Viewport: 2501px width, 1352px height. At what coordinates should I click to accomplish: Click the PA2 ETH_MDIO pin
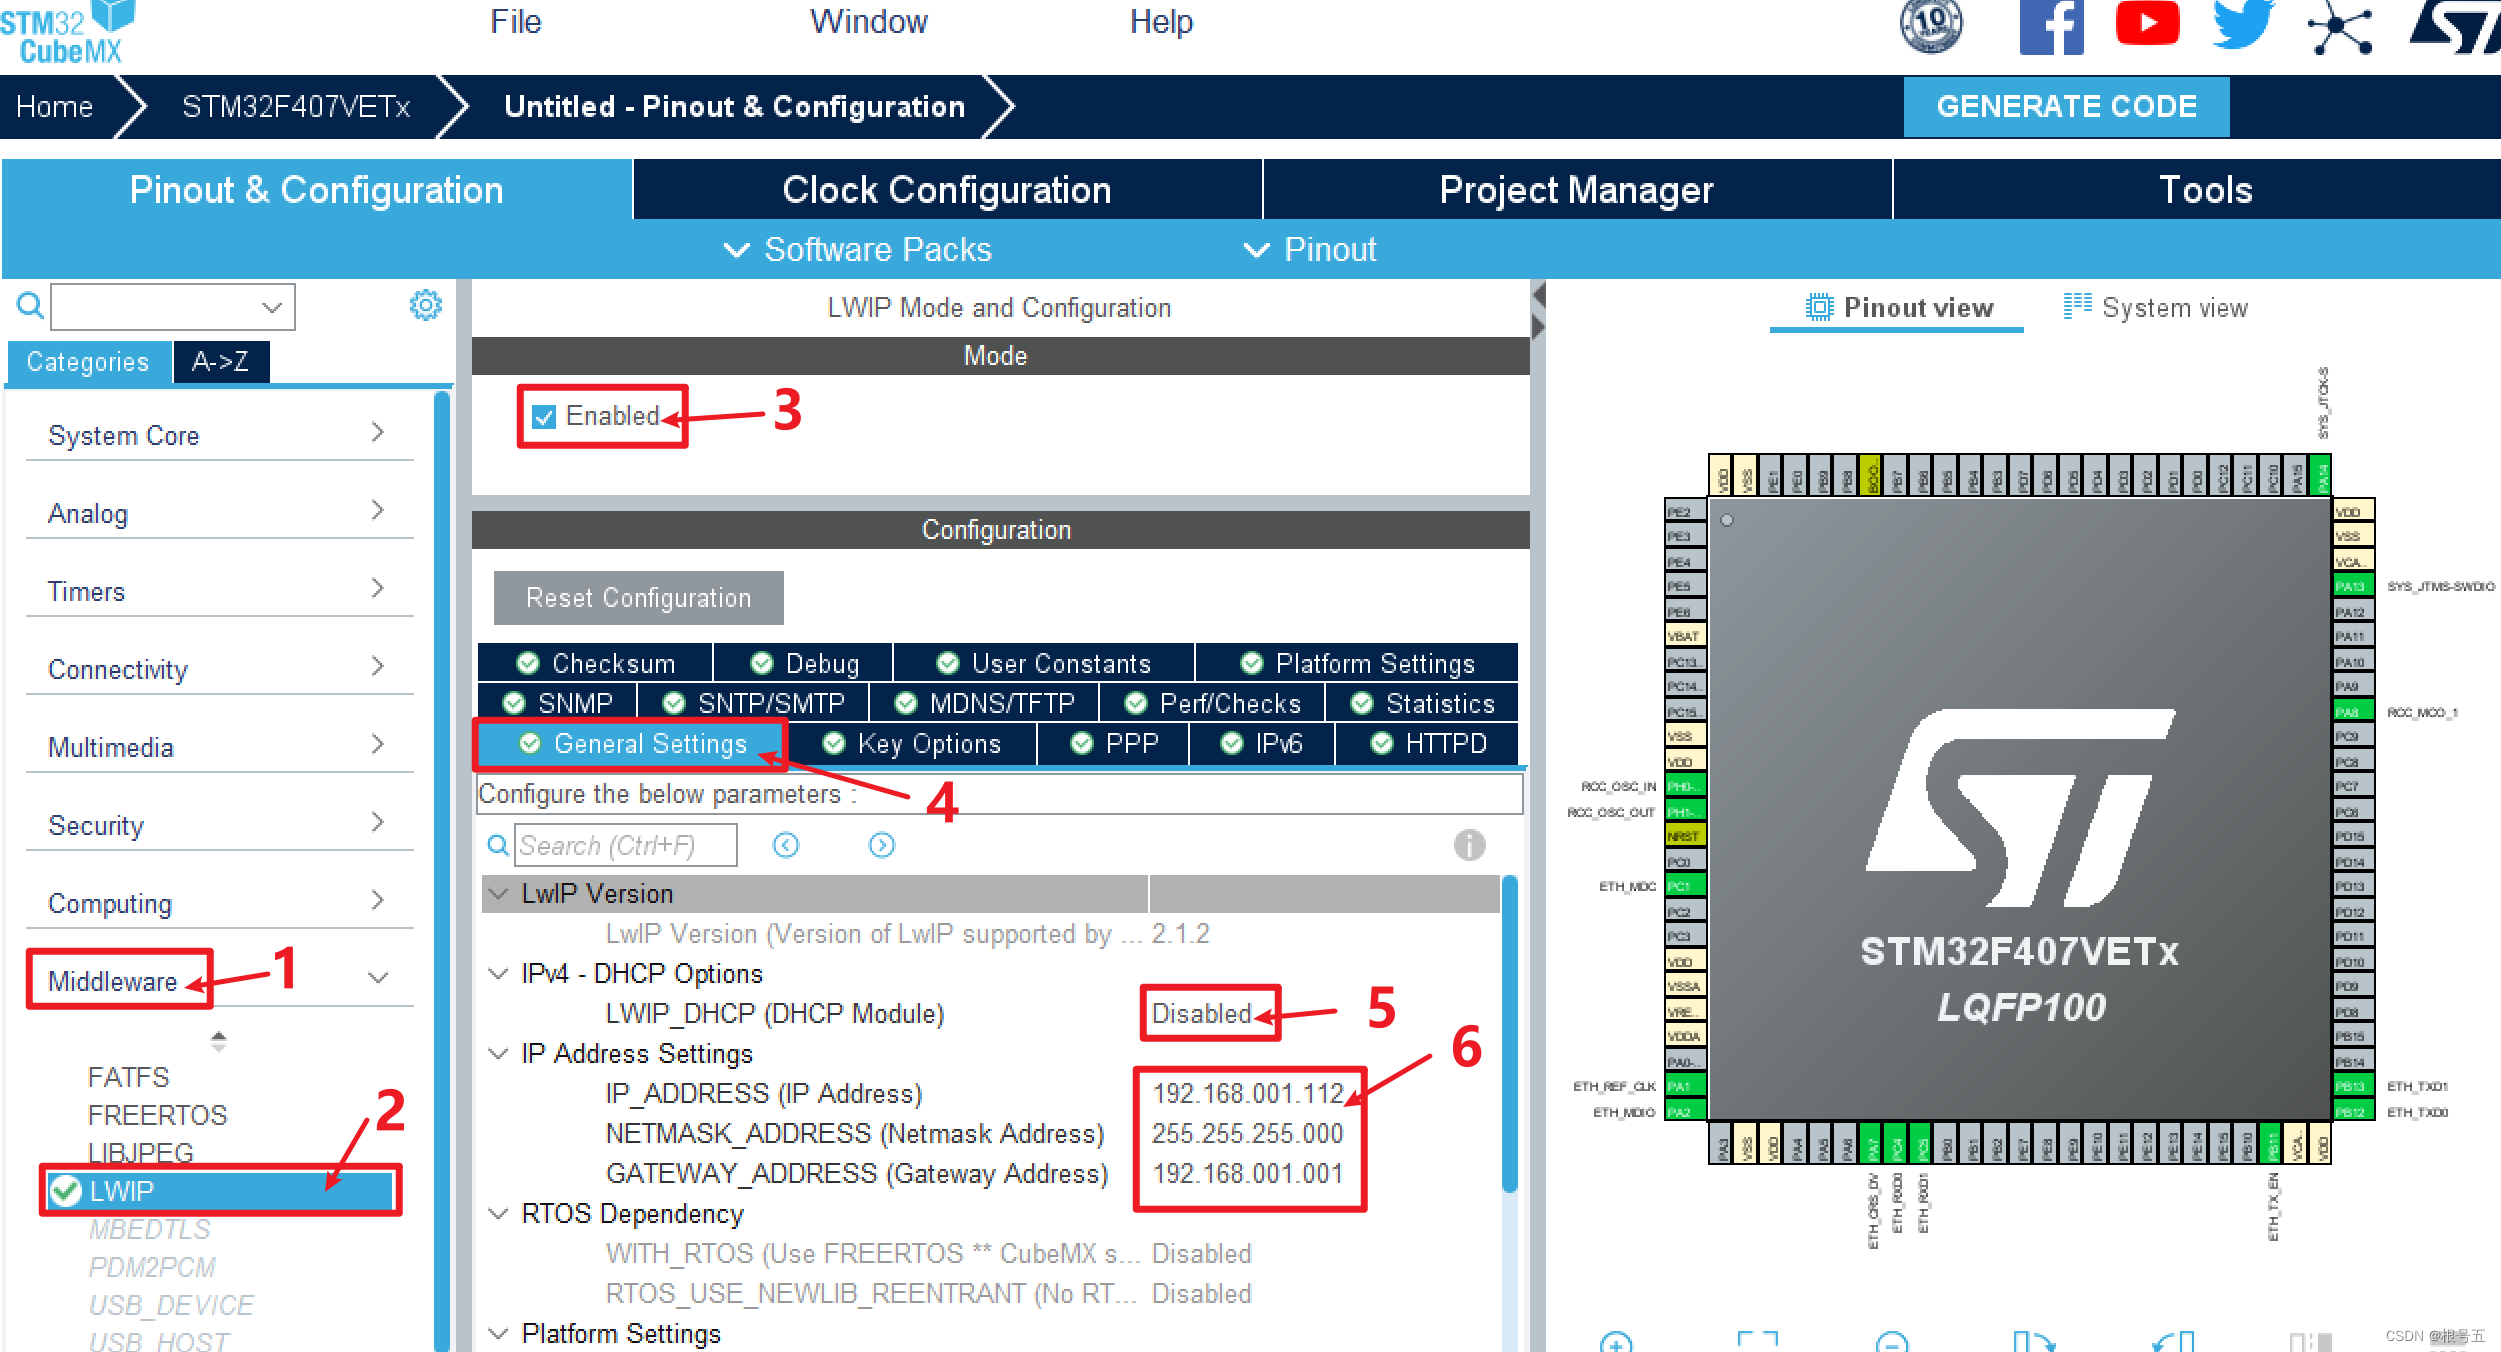1685,1112
